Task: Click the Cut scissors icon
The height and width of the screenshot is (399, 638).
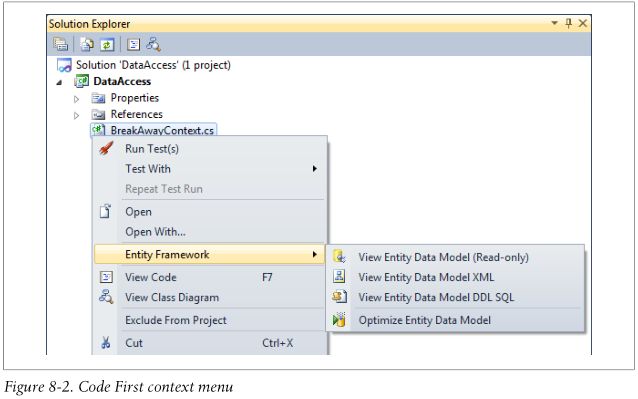Action: pos(105,343)
